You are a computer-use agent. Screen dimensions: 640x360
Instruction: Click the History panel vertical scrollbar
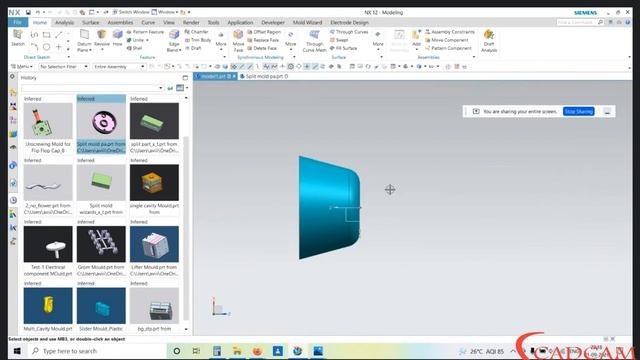coord(186,229)
